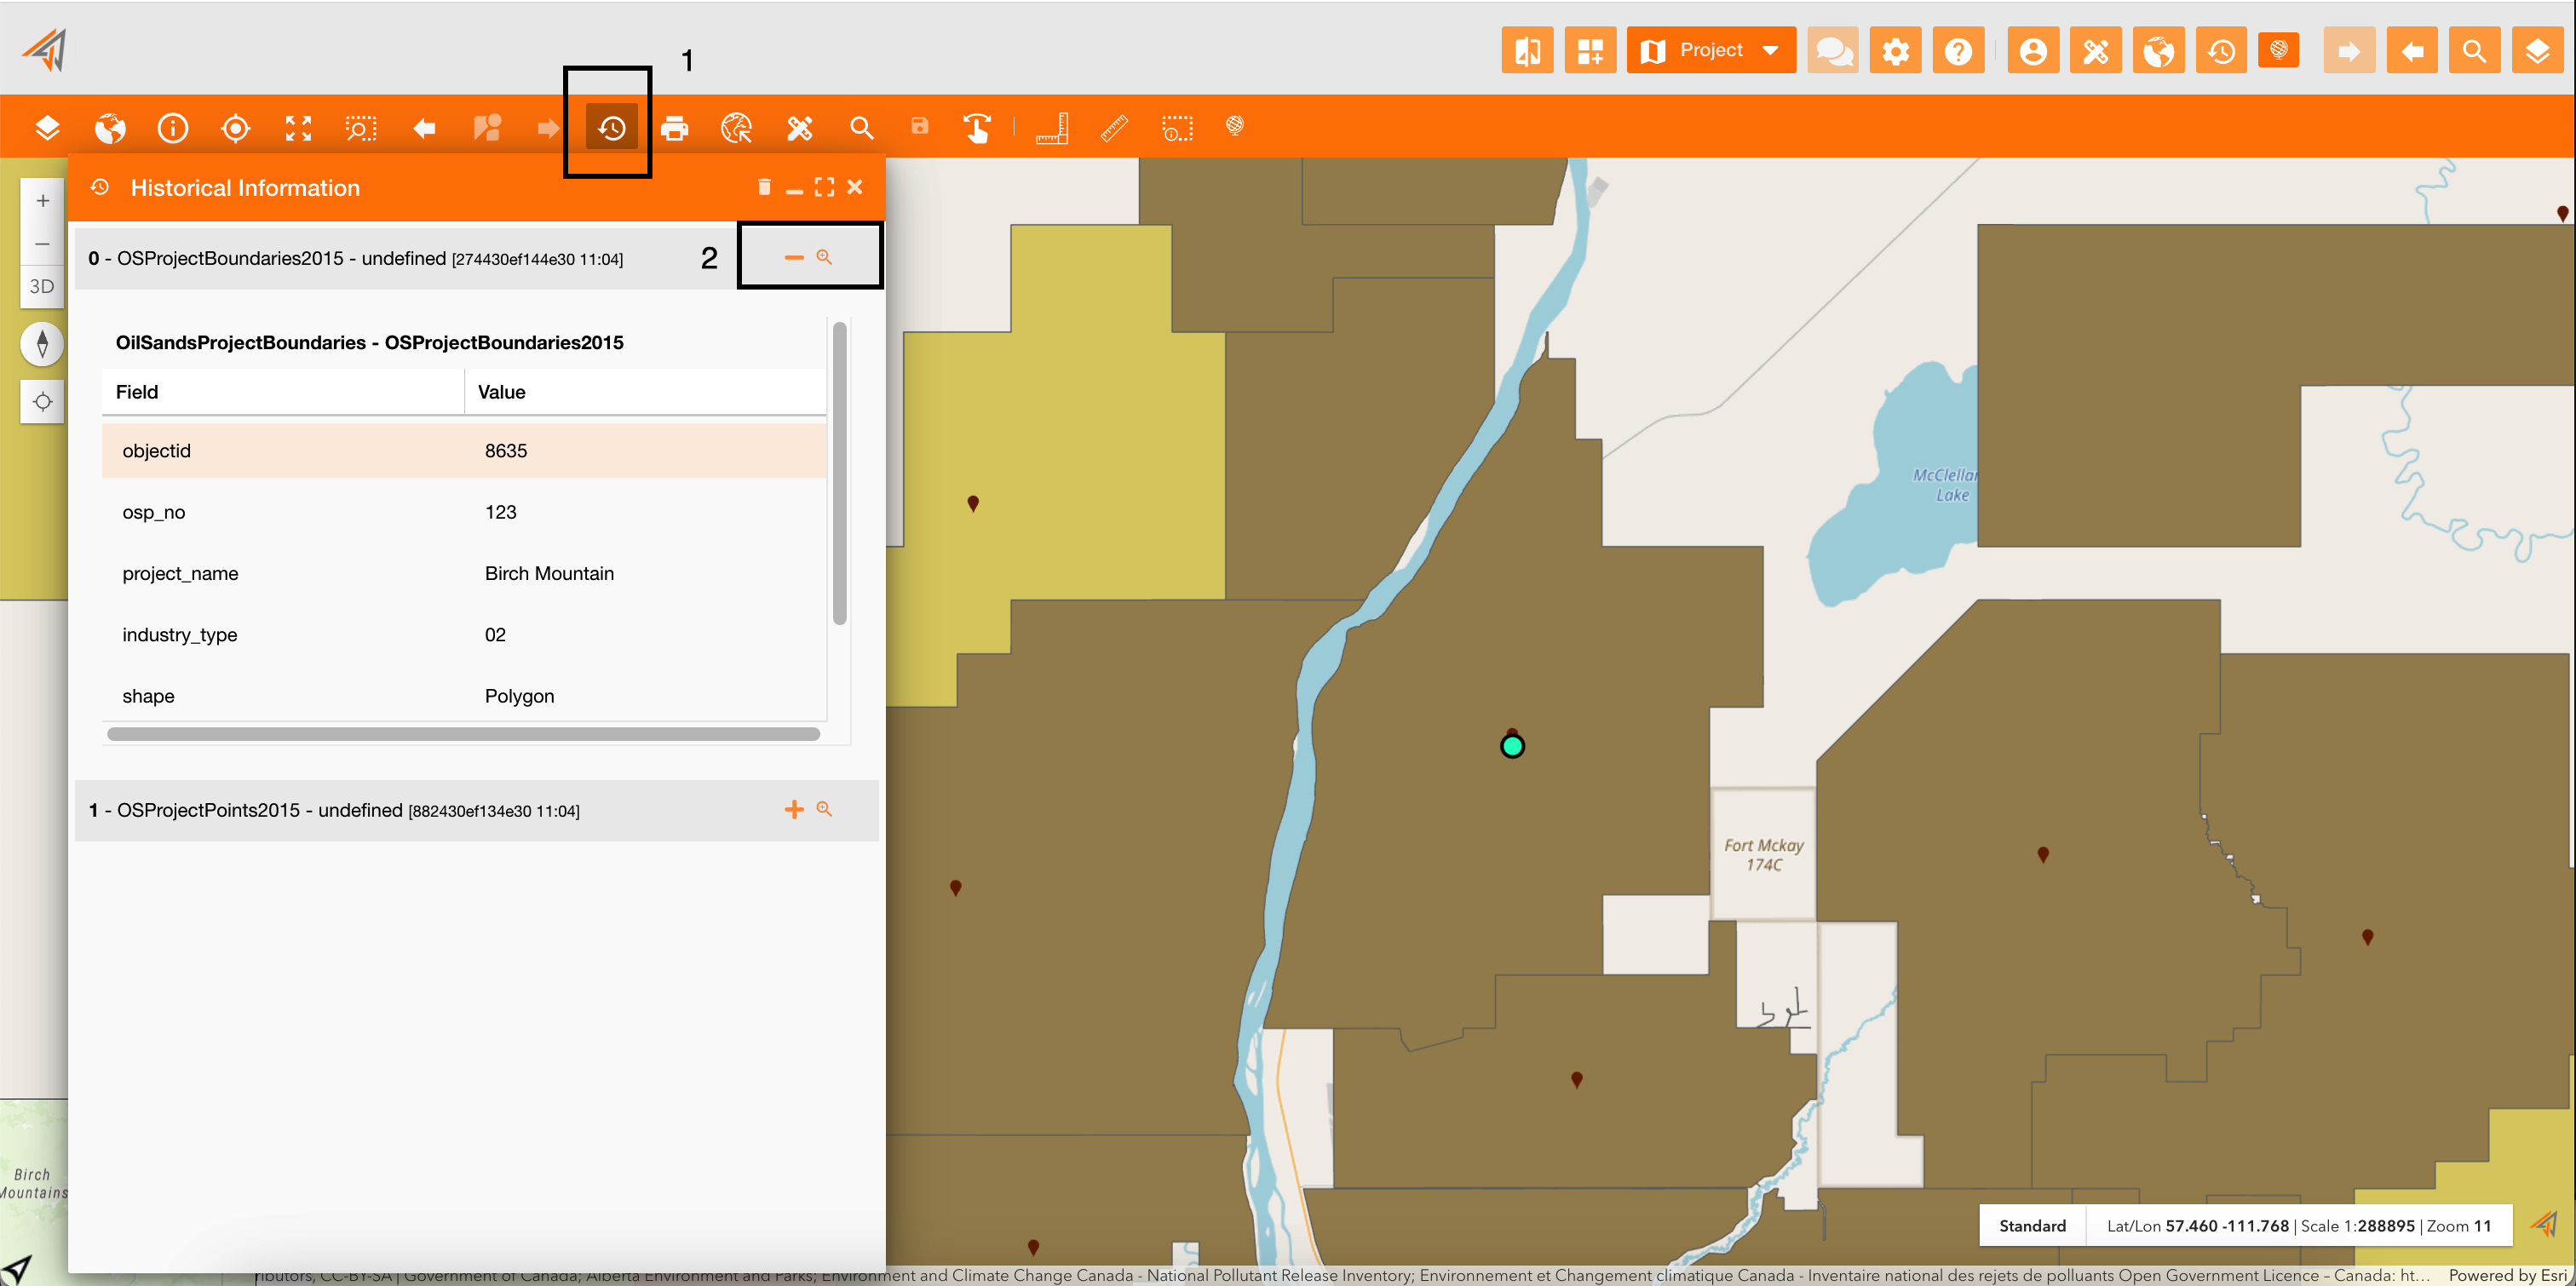
Task: Click the shape value Polygon
Action: [x=519, y=697]
